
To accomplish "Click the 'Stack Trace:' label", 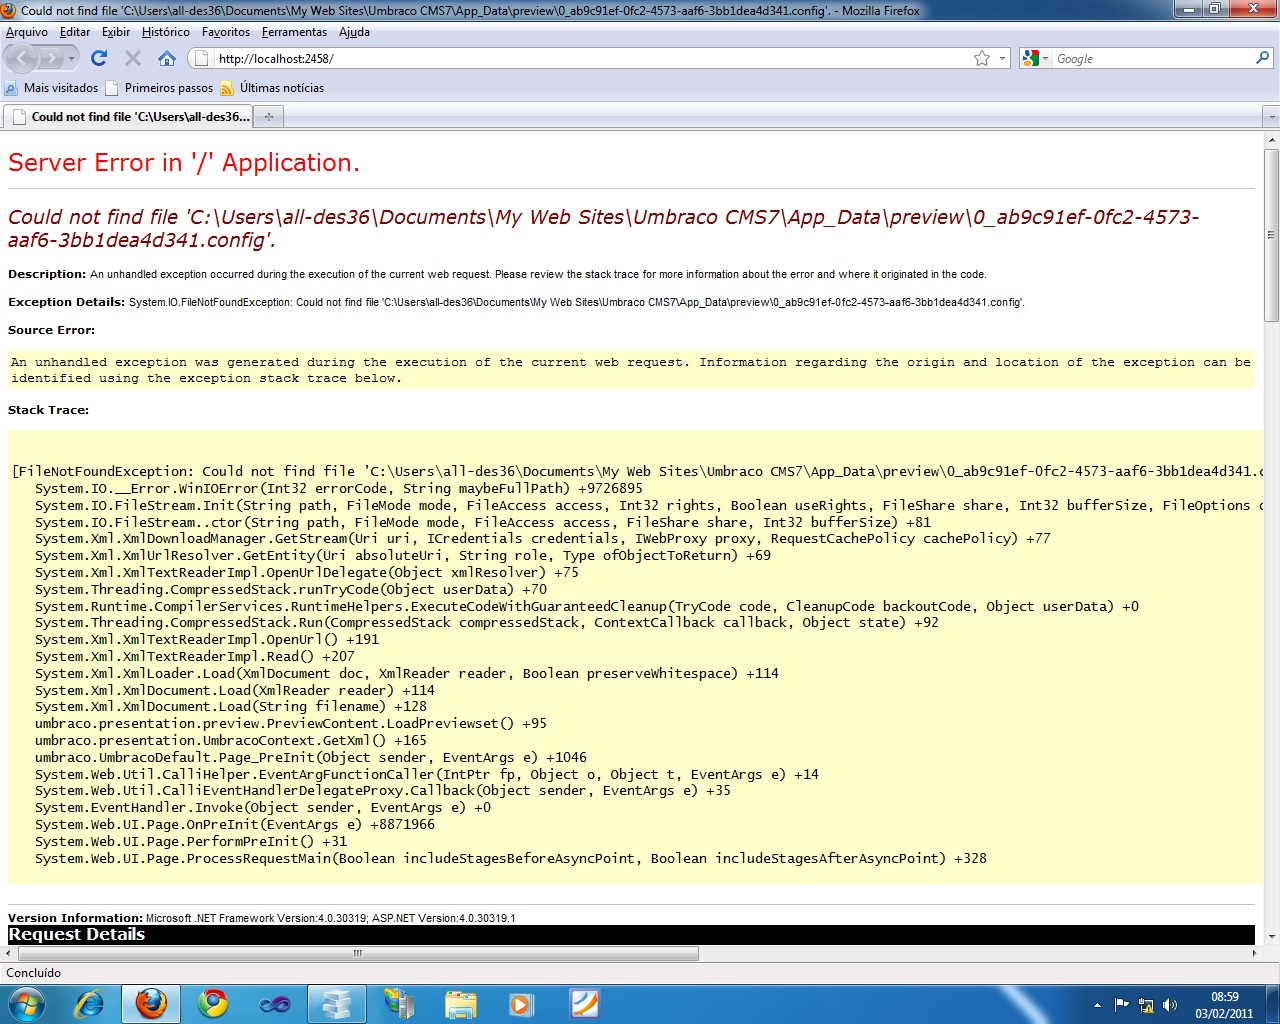I will 48,410.
